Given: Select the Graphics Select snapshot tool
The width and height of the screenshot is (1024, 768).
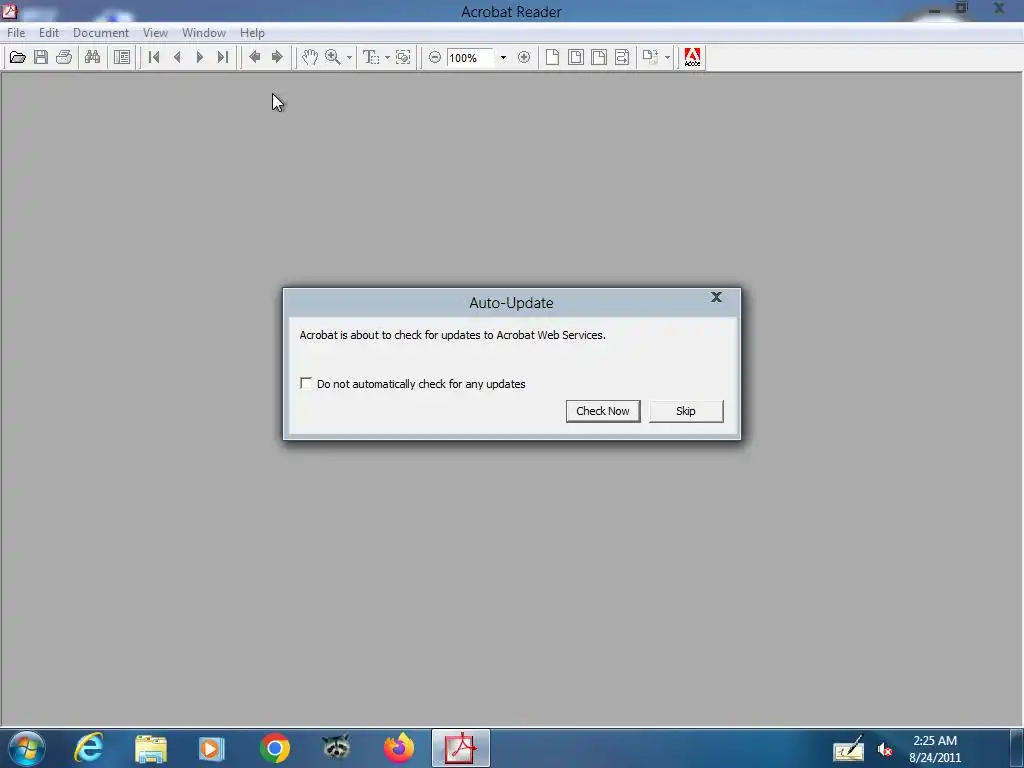Looking at the screenshot, I should pyautogui.click(x=404, y=57).
